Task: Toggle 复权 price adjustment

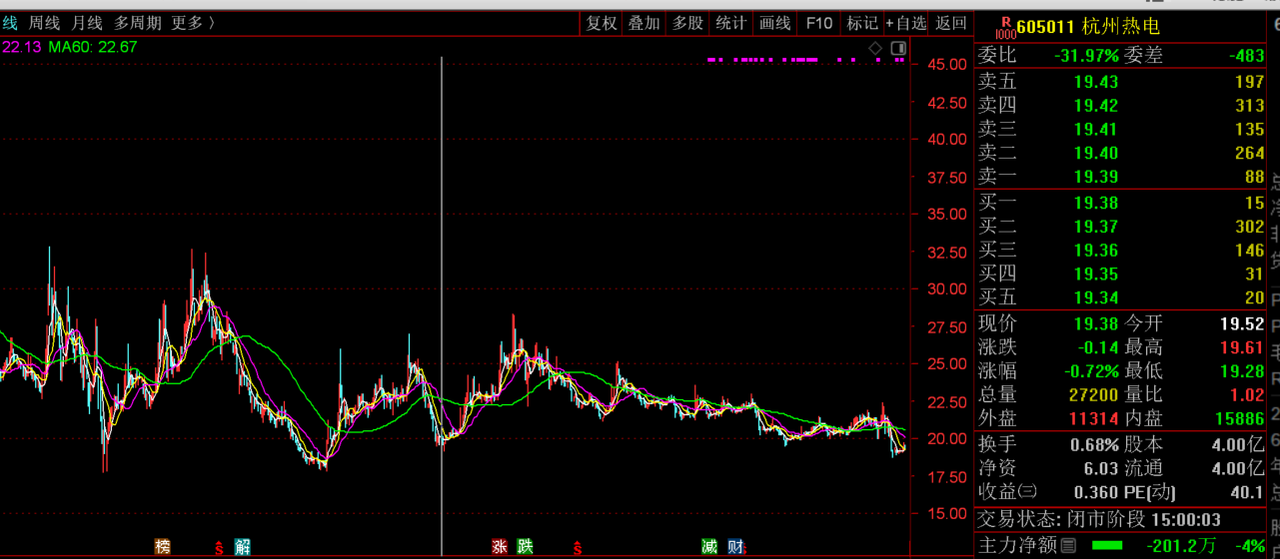Action: click(x=601, y=23)
